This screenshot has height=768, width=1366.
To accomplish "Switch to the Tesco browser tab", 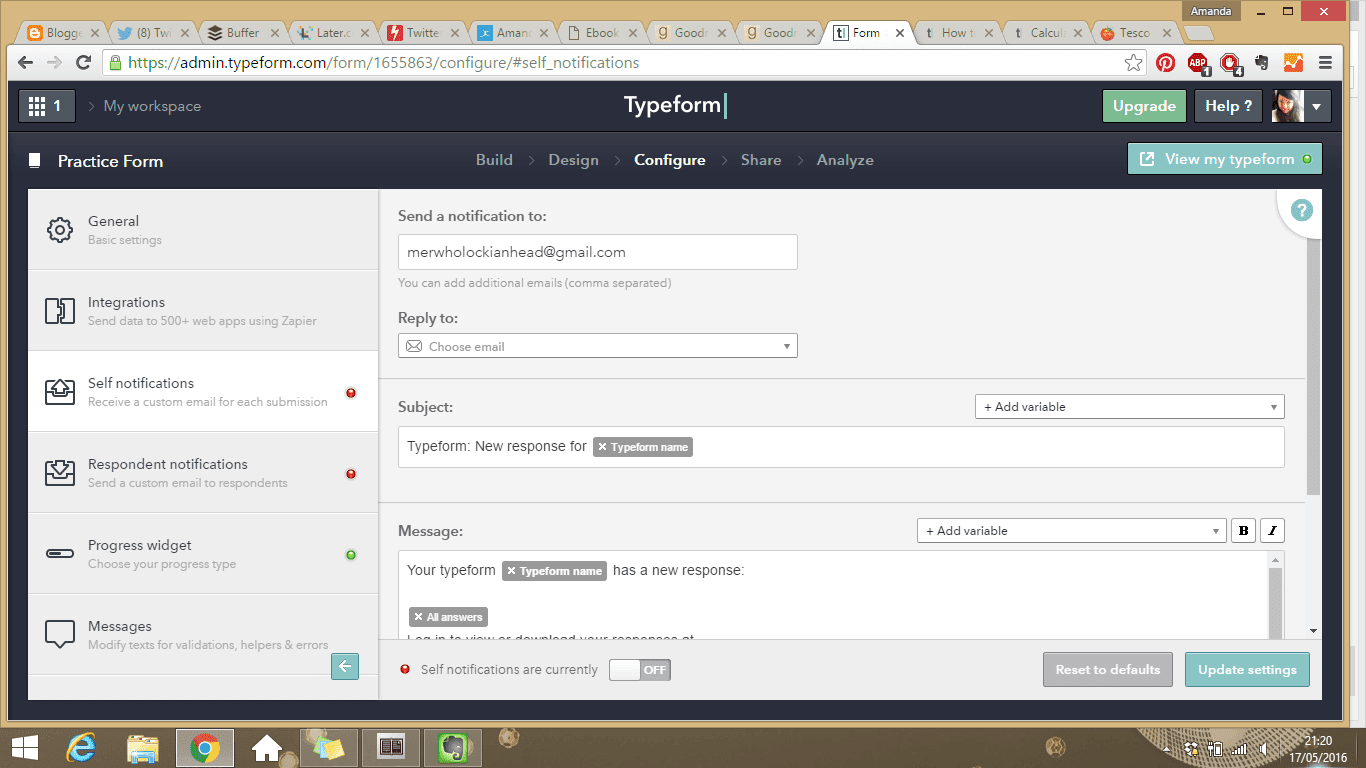I will [1134, 33].
